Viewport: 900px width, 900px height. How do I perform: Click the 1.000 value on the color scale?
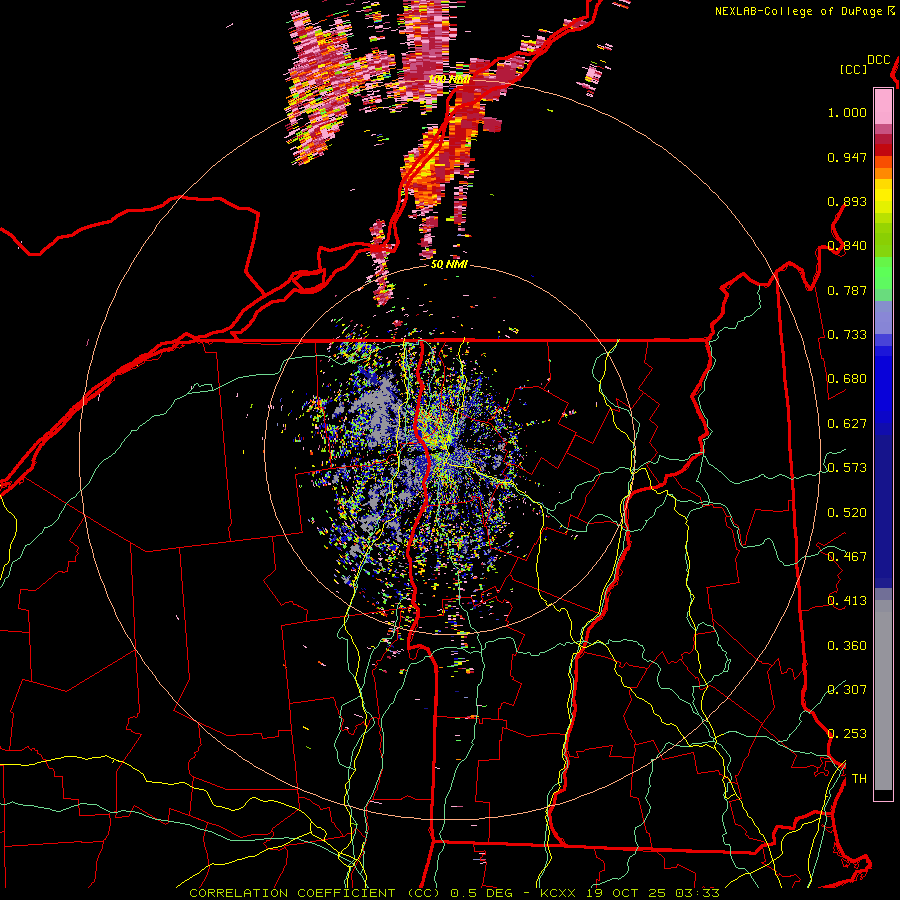click(847, 112)
